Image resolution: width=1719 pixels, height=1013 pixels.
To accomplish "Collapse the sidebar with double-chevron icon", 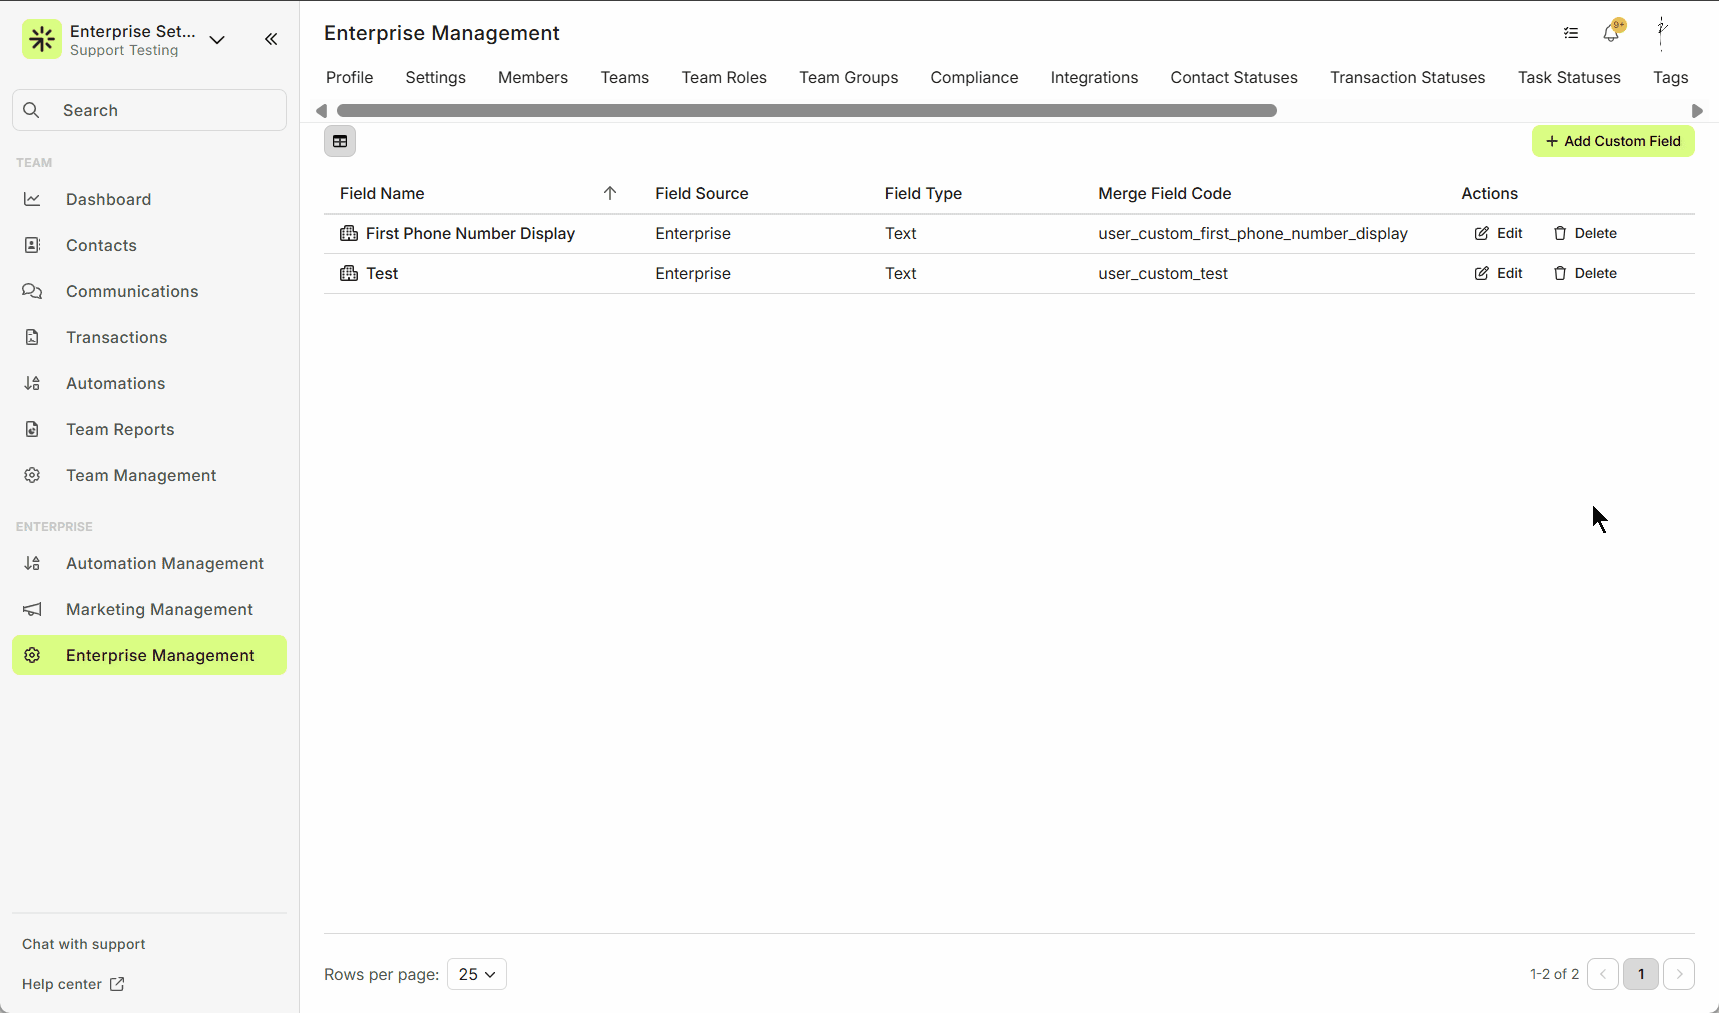I will 271,39.
